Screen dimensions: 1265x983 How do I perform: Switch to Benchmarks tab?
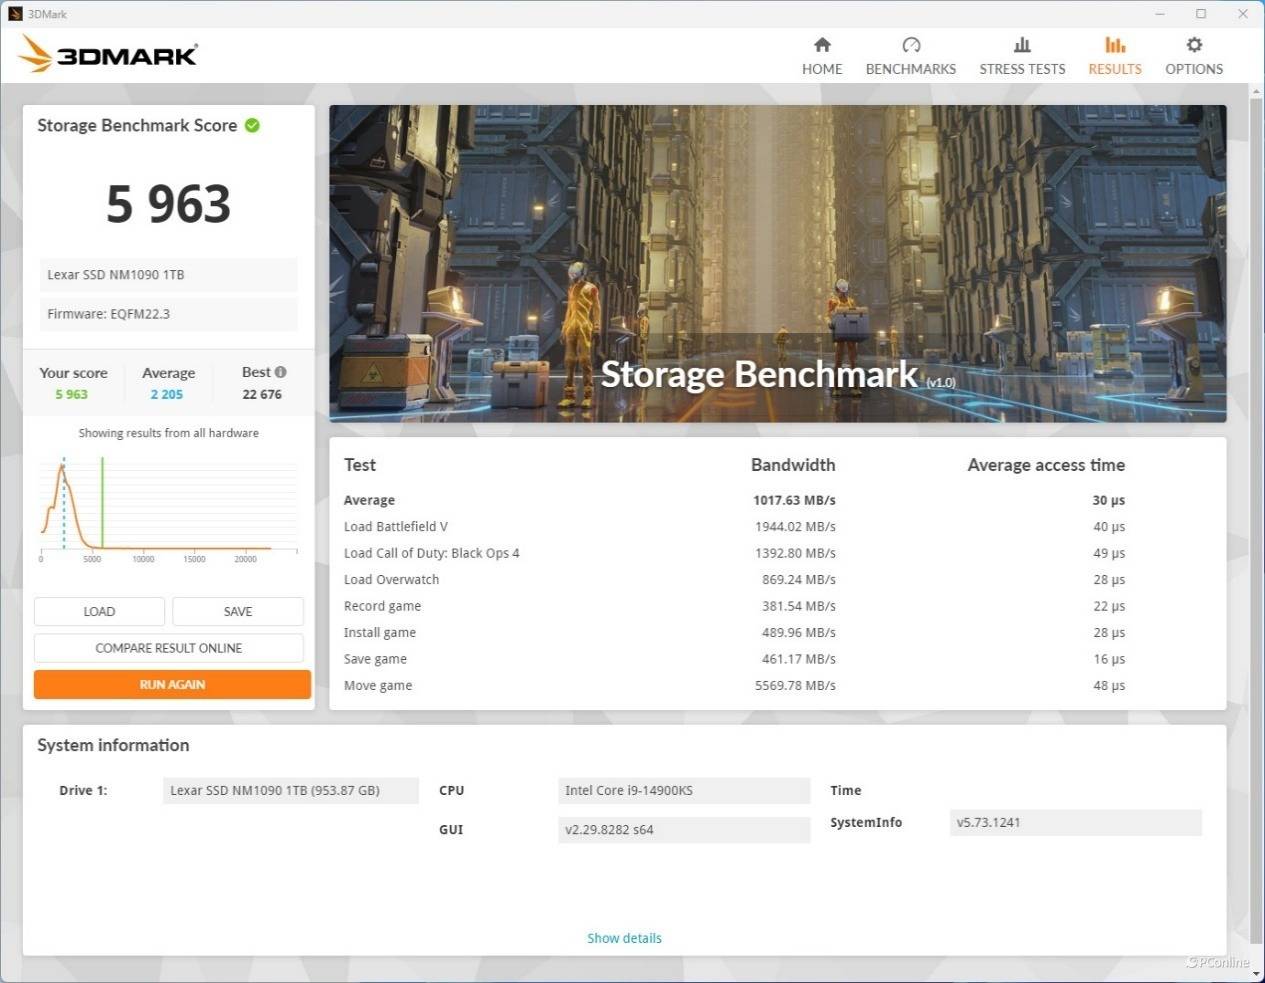point(911,56)
